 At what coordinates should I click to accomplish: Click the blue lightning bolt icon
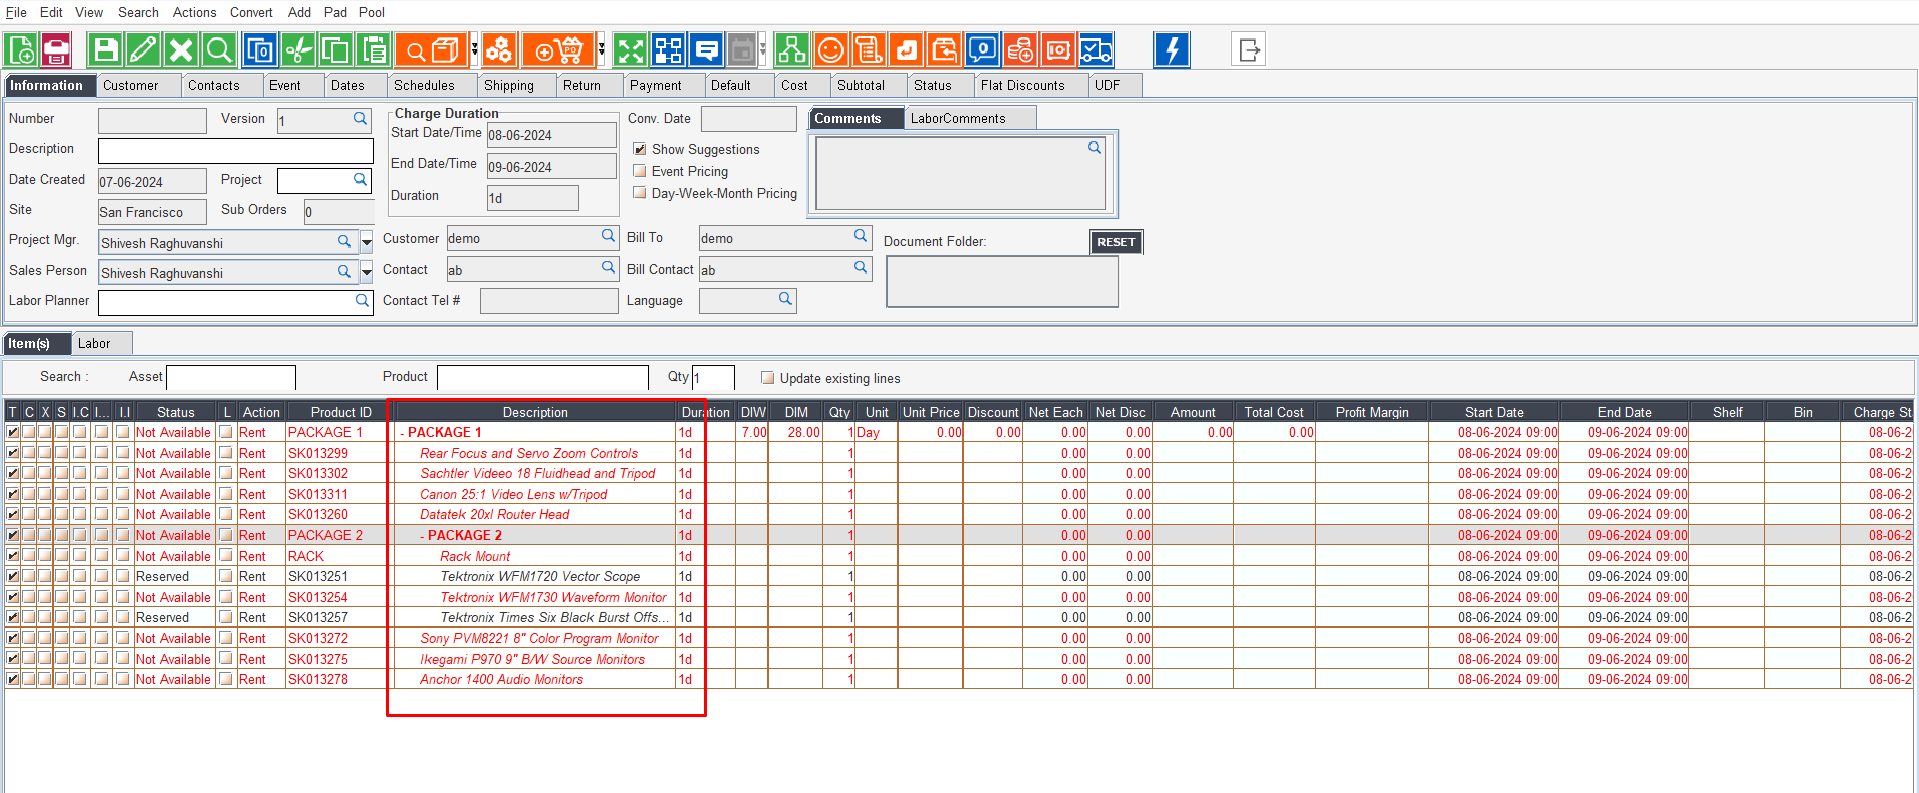(x=1171, y=50)
